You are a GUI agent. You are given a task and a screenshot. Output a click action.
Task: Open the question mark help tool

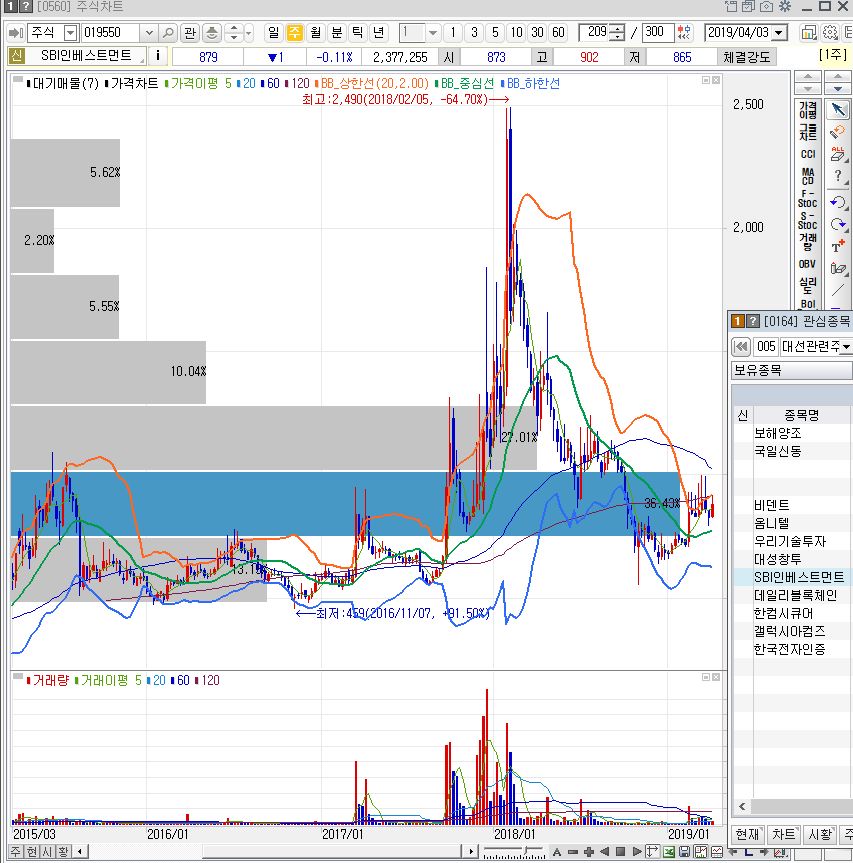838,176
